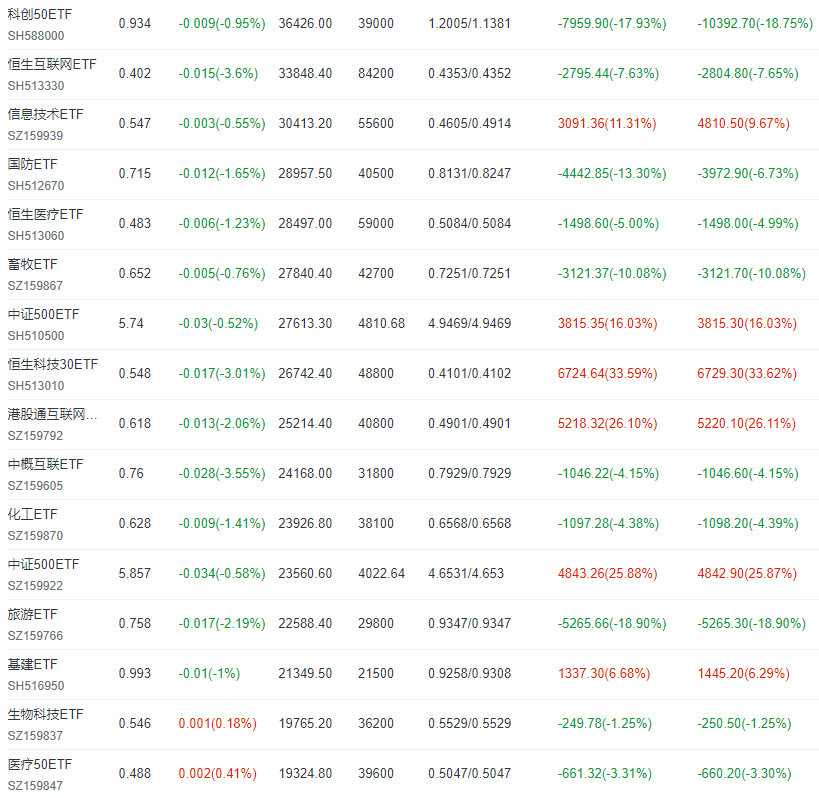Click market value 23926.80
Screen dimensions: 819x798
pyautogui.click(x=305, y=523)
